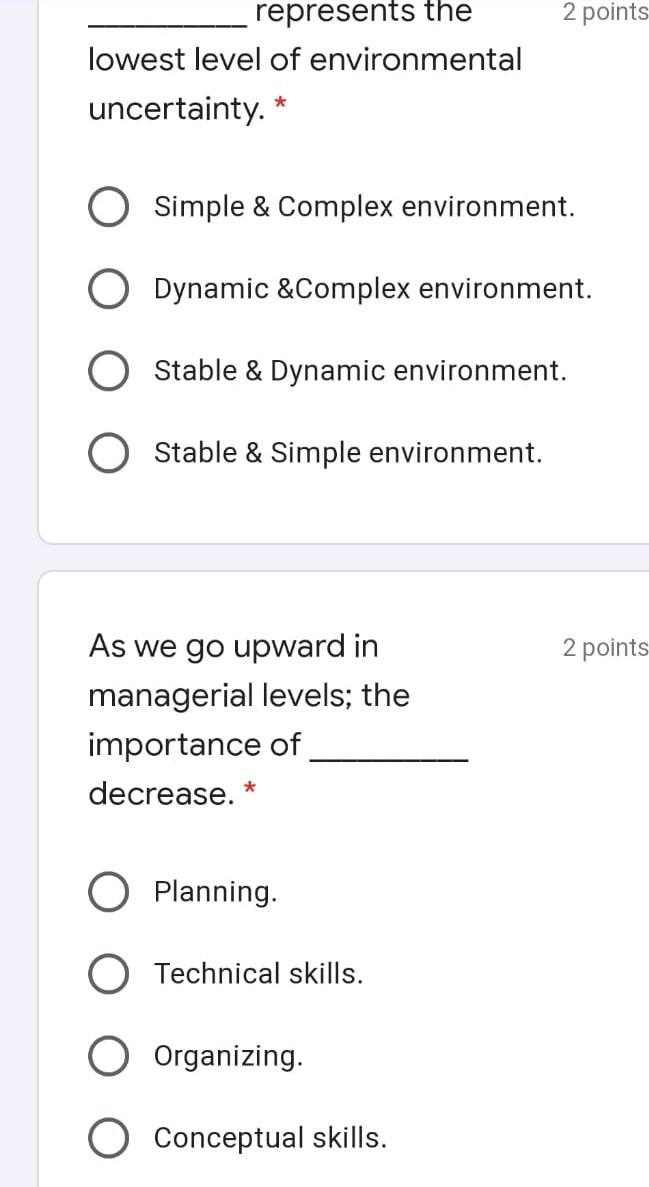This screenshot has height=1187, width=649.
Task: Click the 'Dynamic &Complex environment.' answer label
Action: pyautogui.click(x=372, y=290)
